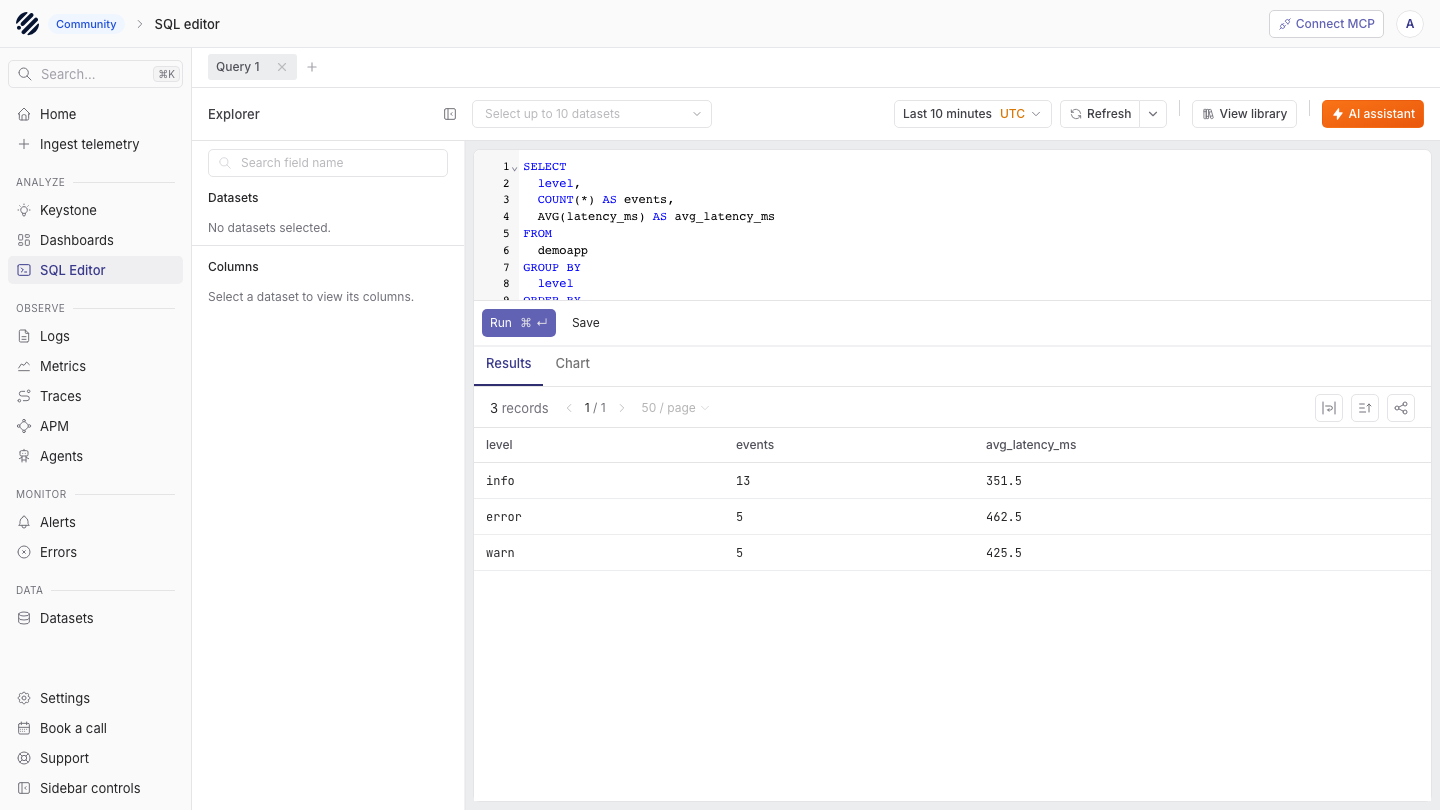
Task: Open Settings
Action: click(96, 698)
